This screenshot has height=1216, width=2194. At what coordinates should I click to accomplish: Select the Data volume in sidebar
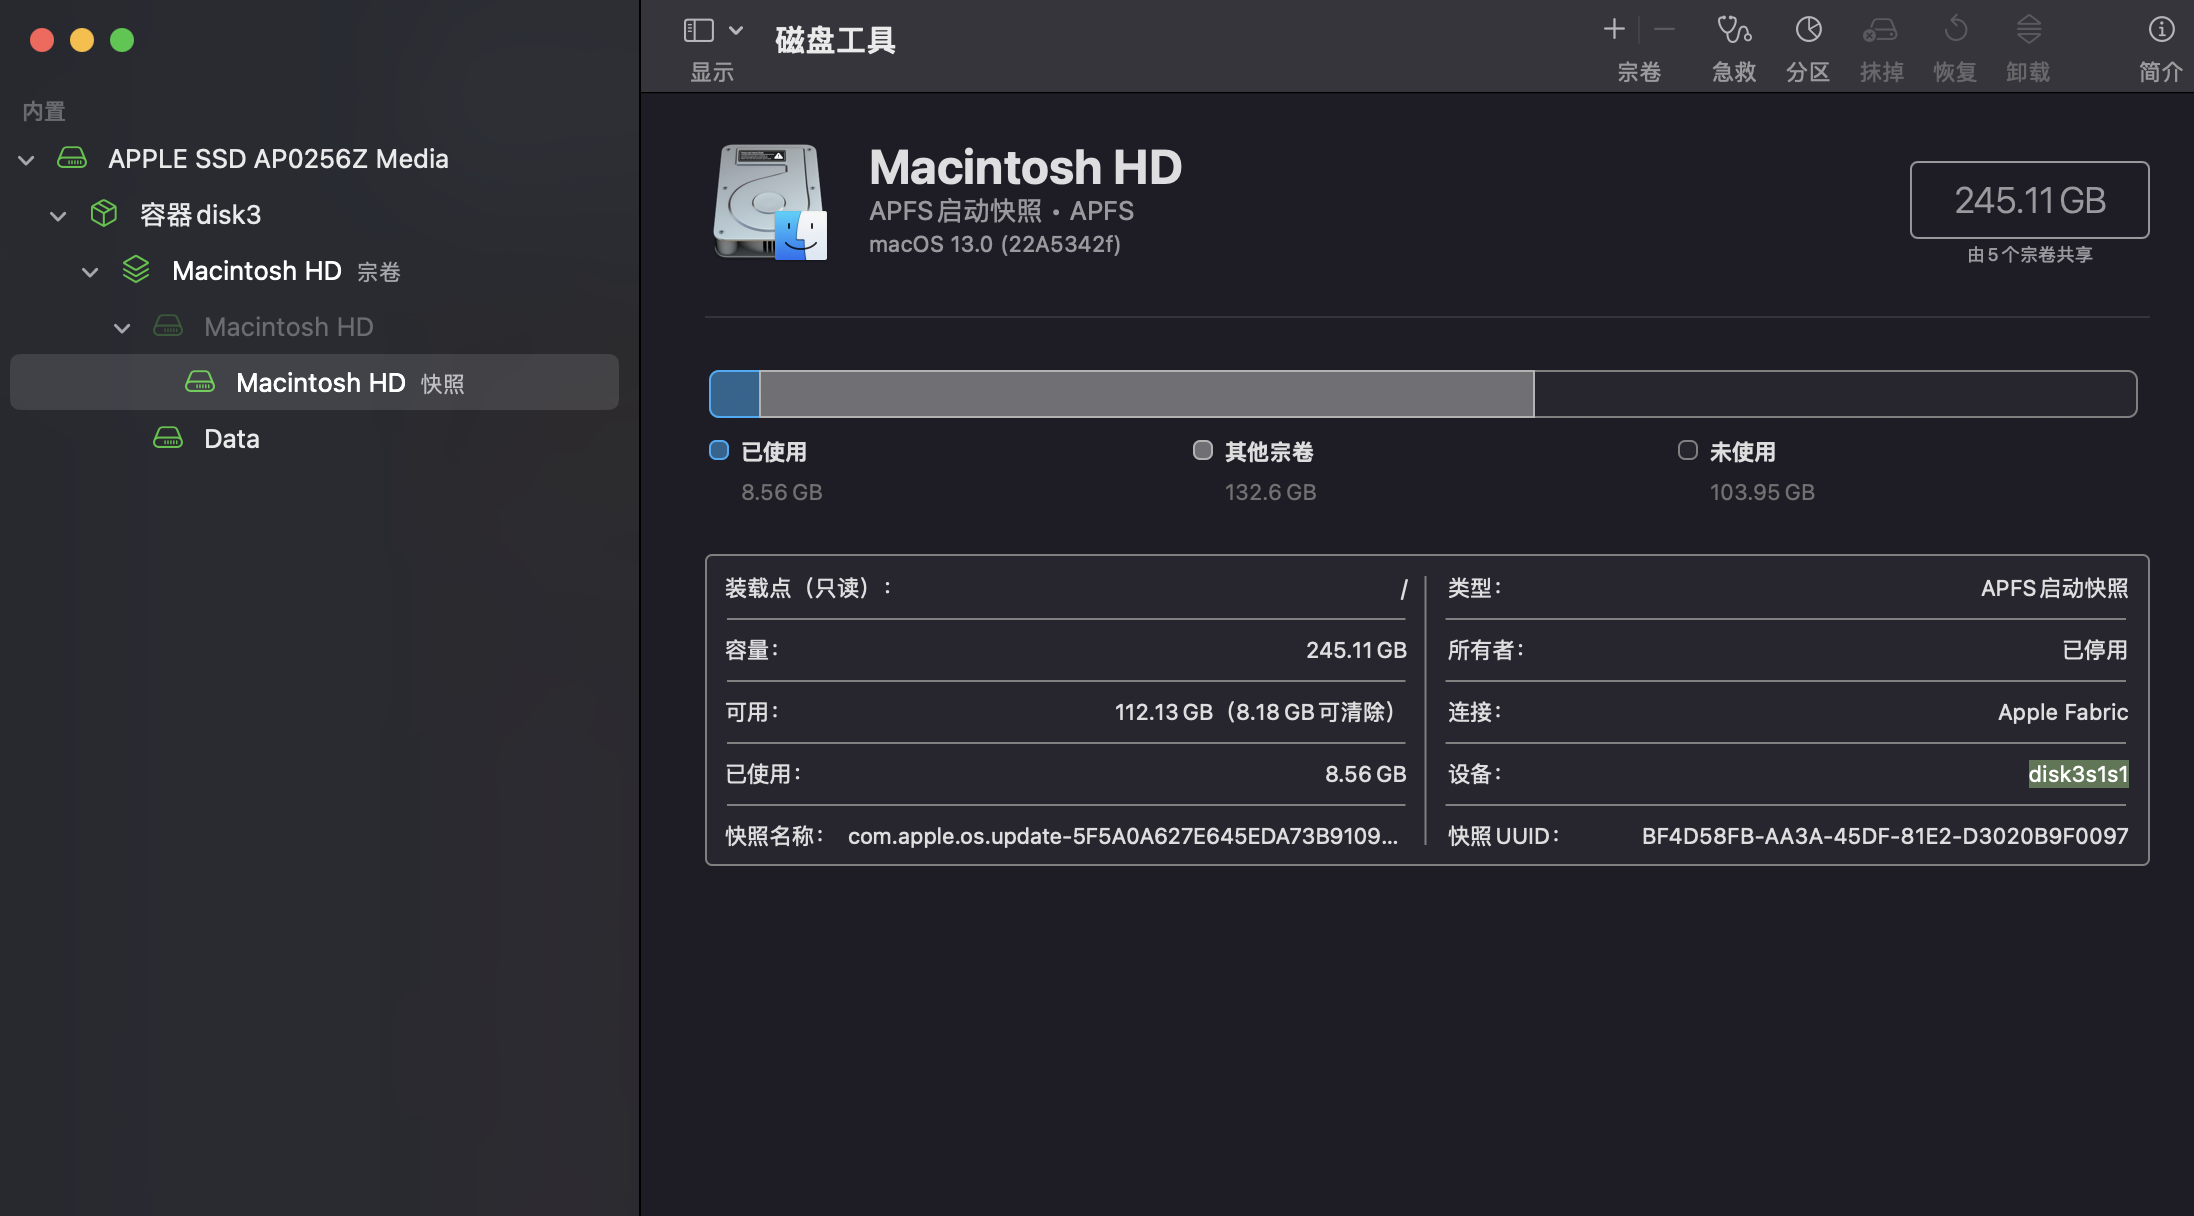(x=231, y=439)
